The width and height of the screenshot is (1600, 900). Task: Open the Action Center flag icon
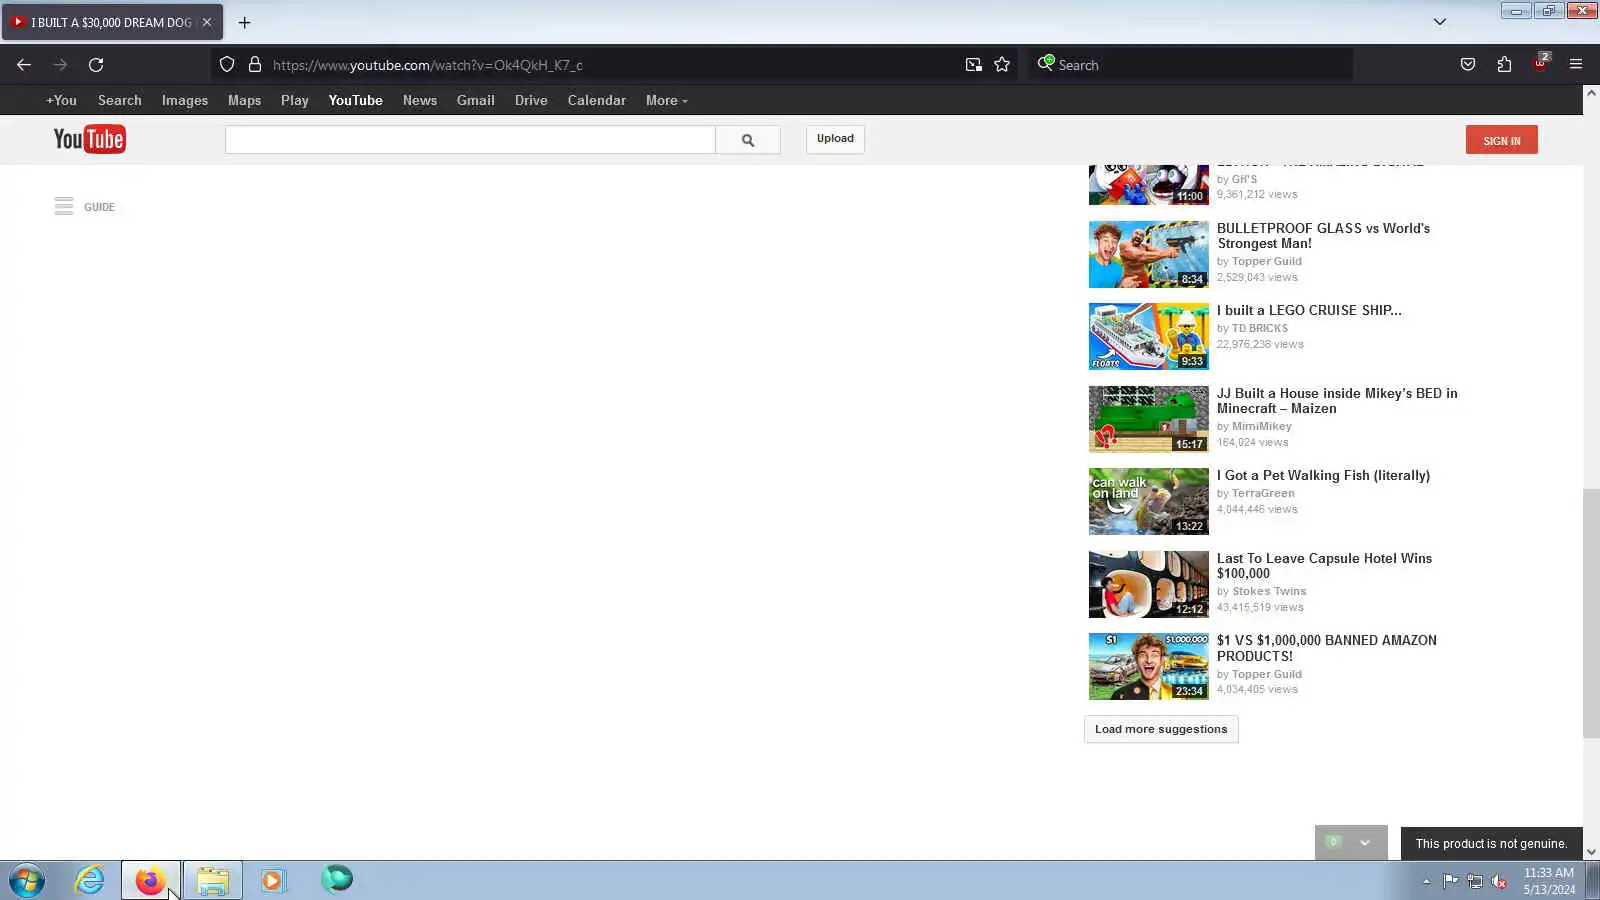[1450, 881]
